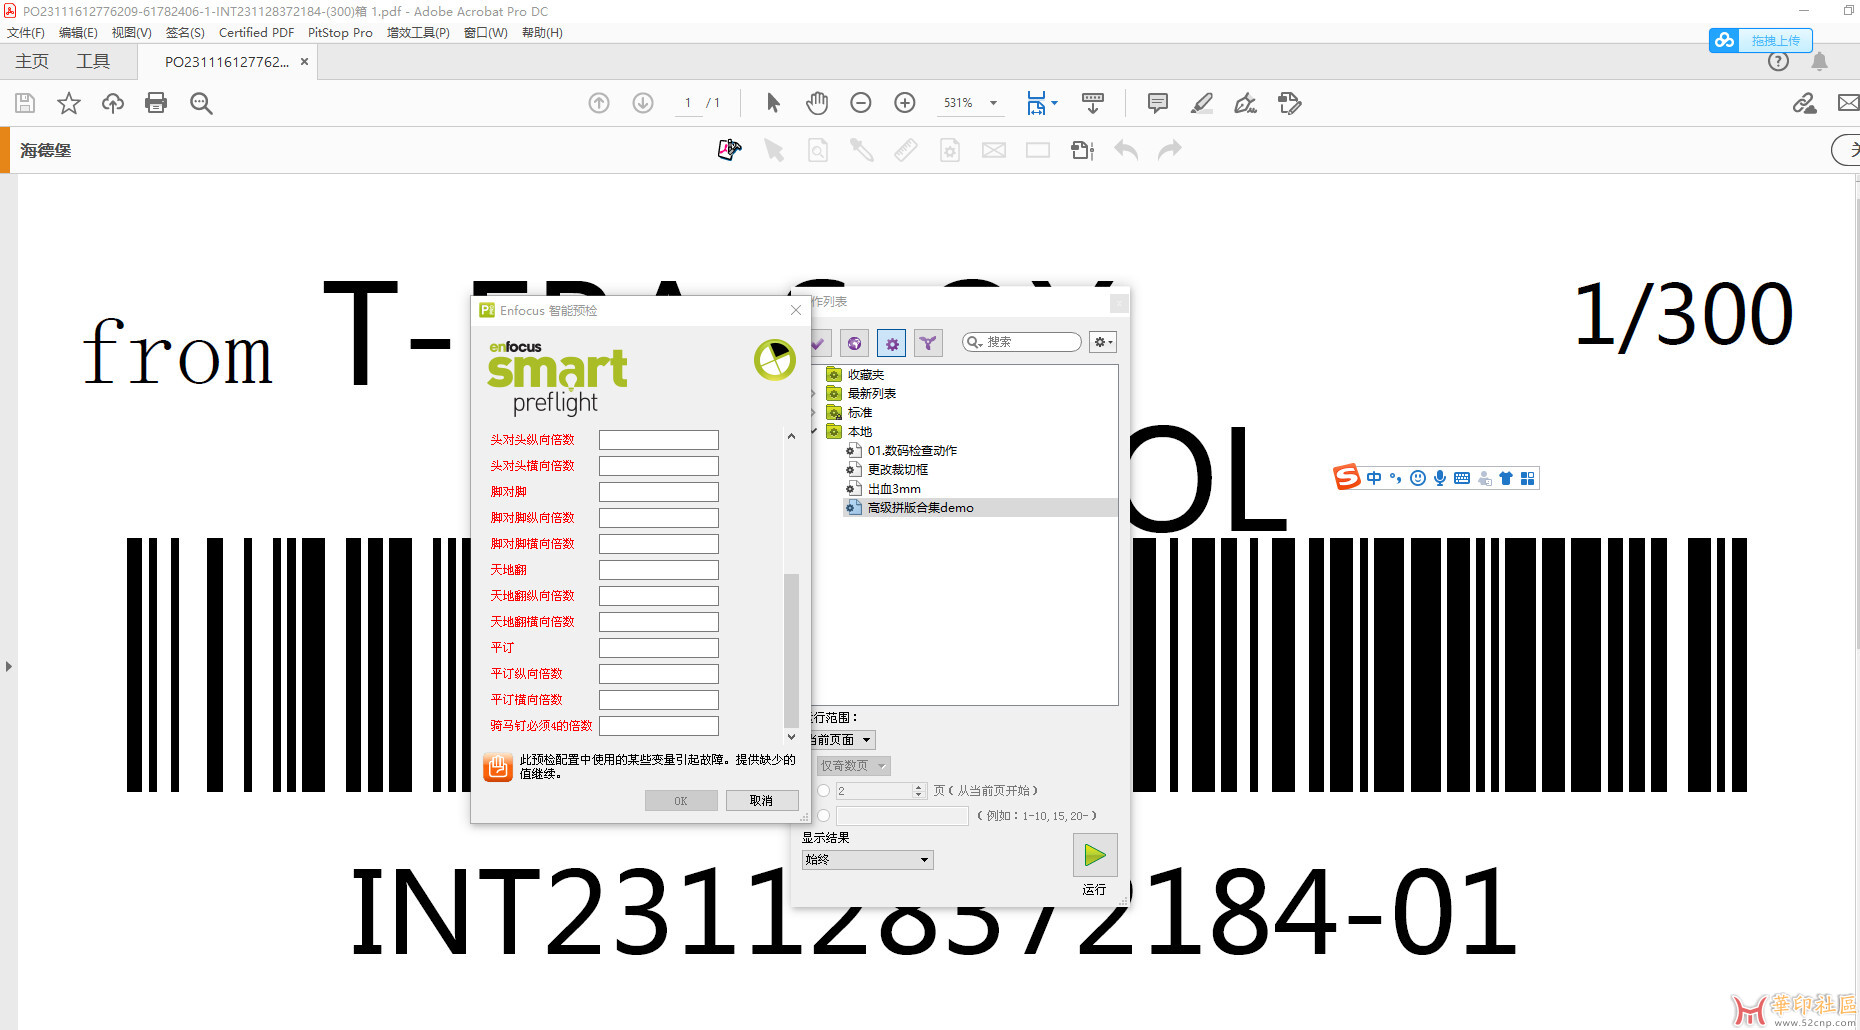Click the zoom out minus icon
The image size is (1860, 1030).
coord(861,103)
